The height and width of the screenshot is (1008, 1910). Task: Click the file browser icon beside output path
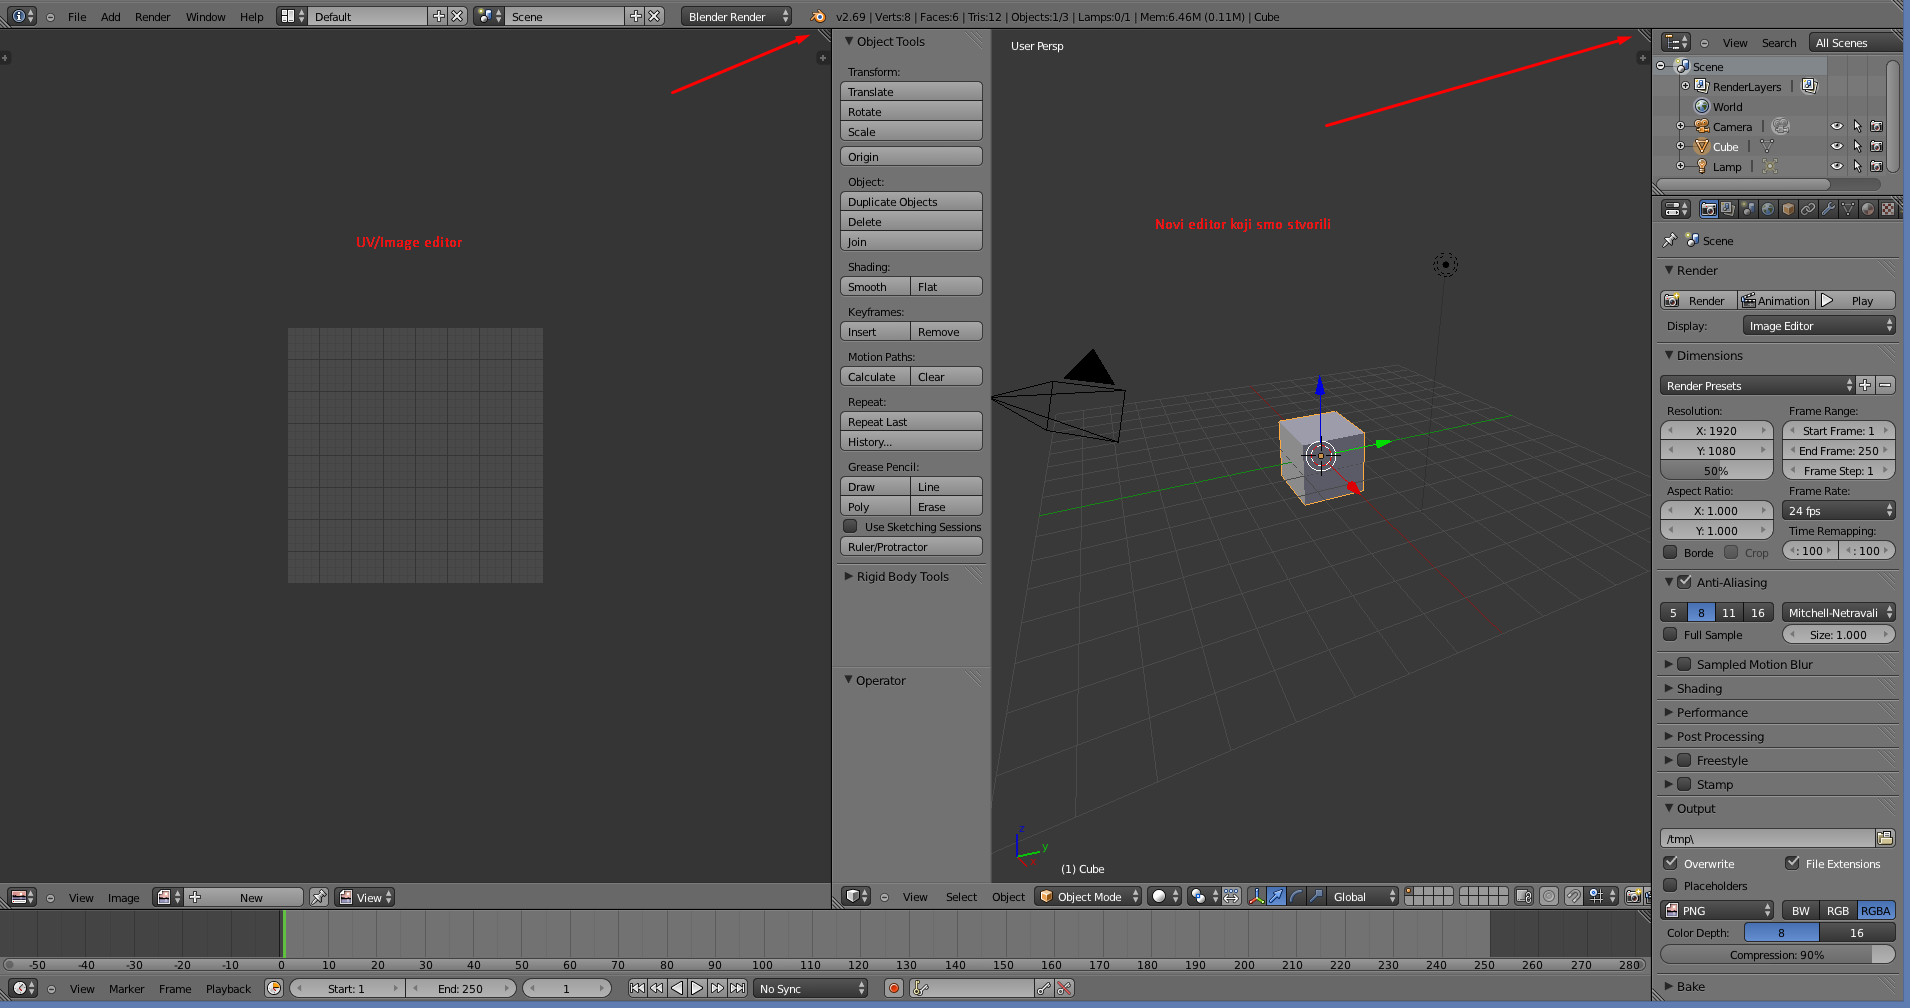coord(1885,838)
